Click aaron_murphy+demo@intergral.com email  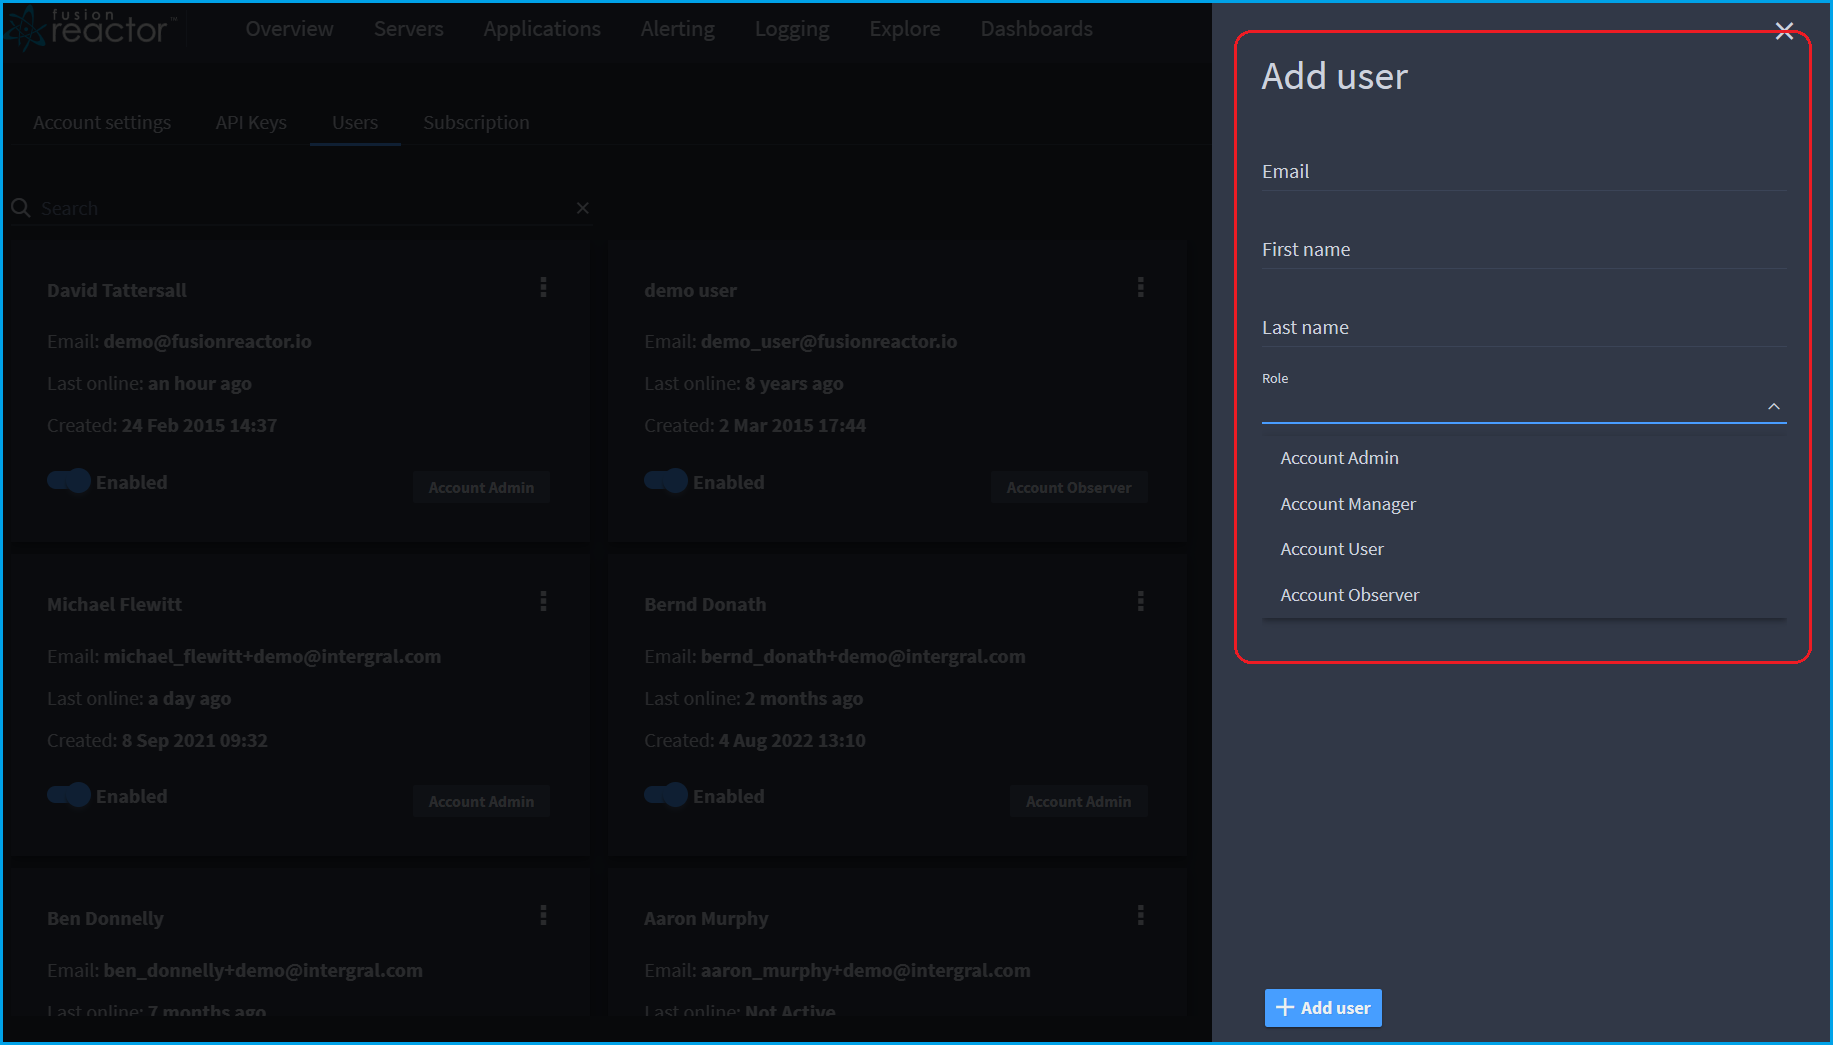[865, 970]
